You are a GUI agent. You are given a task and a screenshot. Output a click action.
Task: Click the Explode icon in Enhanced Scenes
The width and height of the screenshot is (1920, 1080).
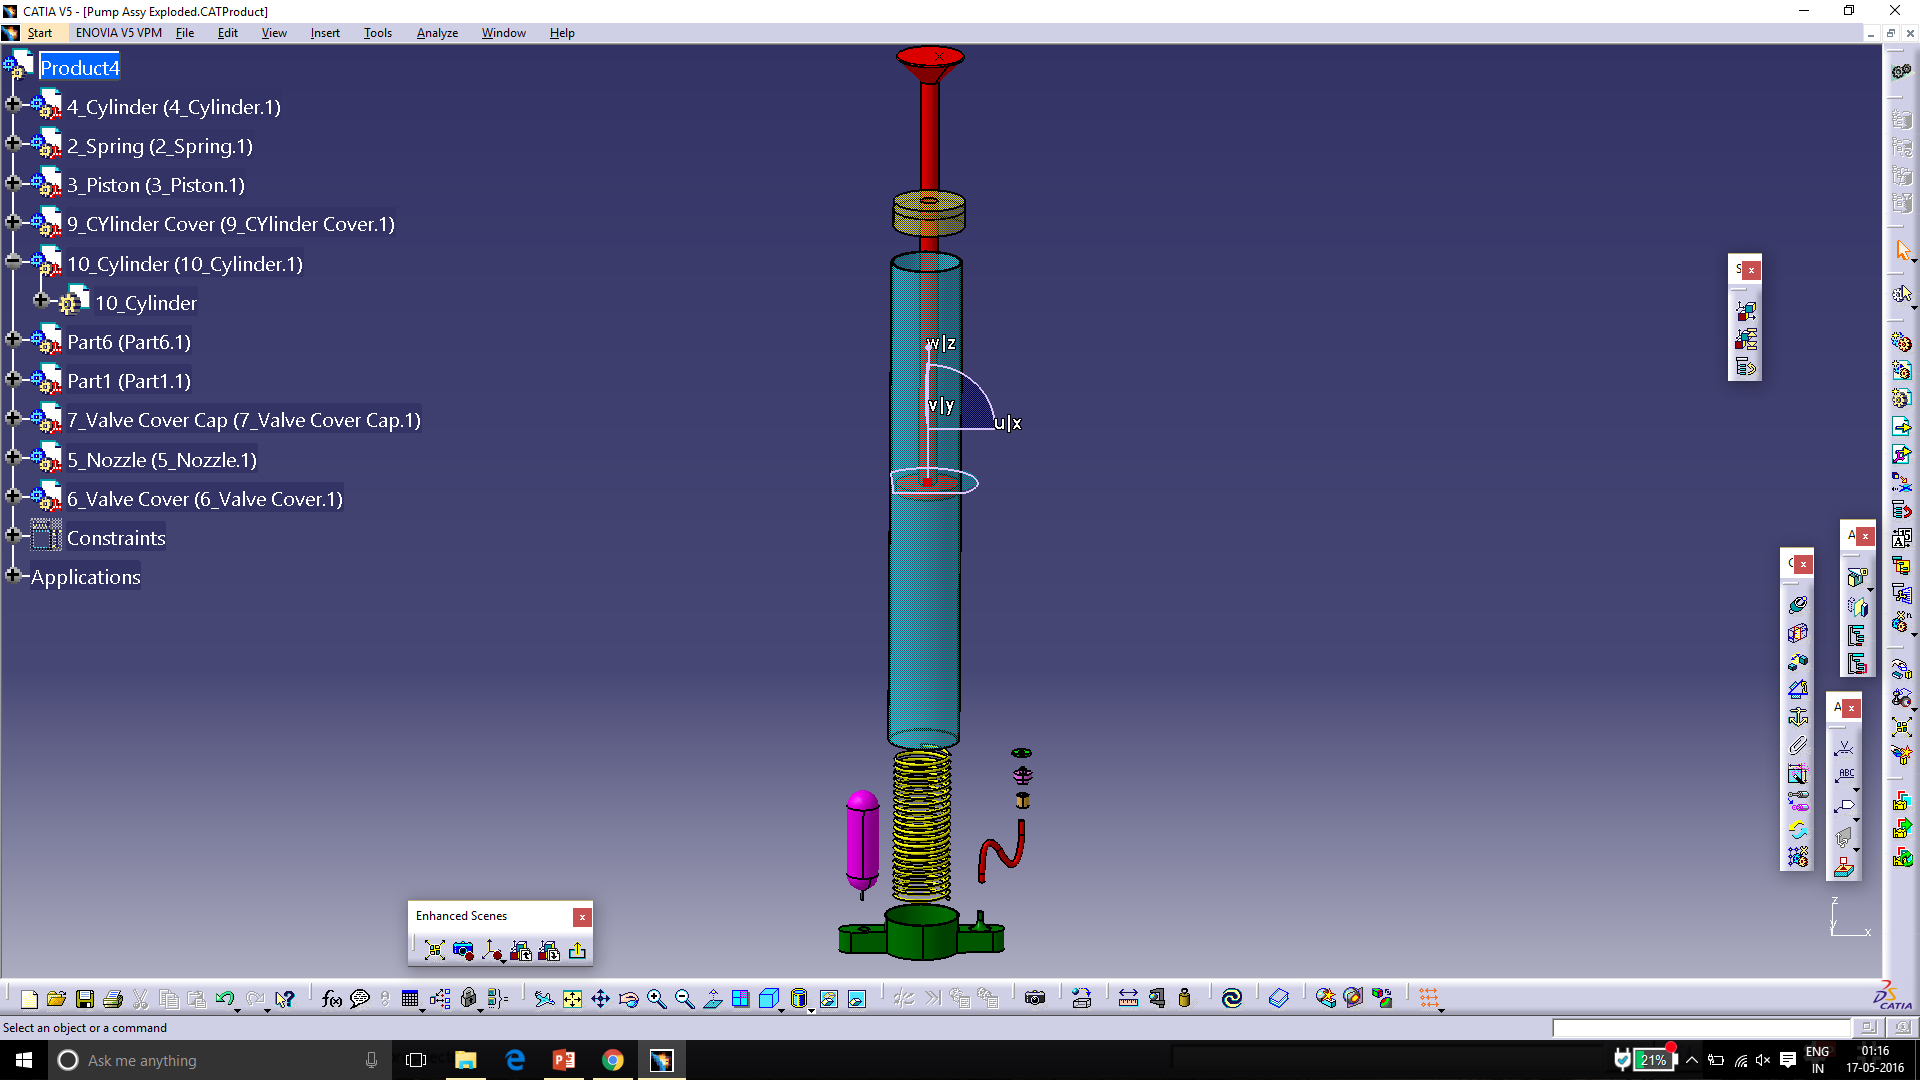tap(434, 950)
